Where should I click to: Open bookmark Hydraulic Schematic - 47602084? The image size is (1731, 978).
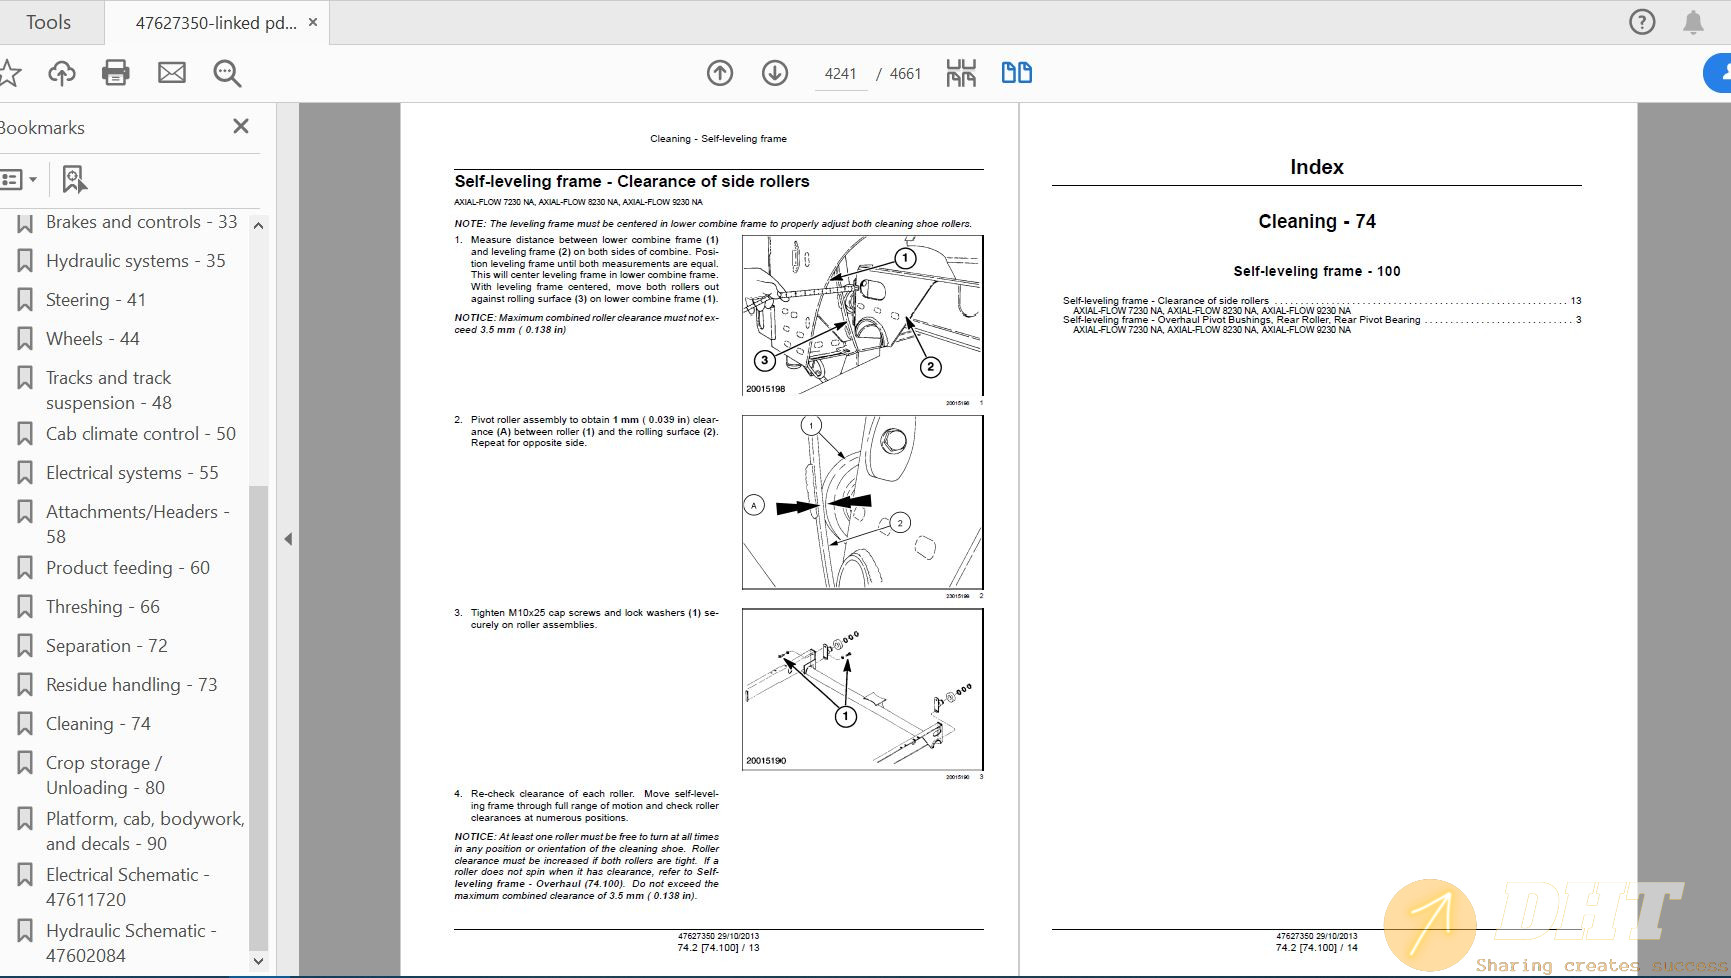(131, 943)
